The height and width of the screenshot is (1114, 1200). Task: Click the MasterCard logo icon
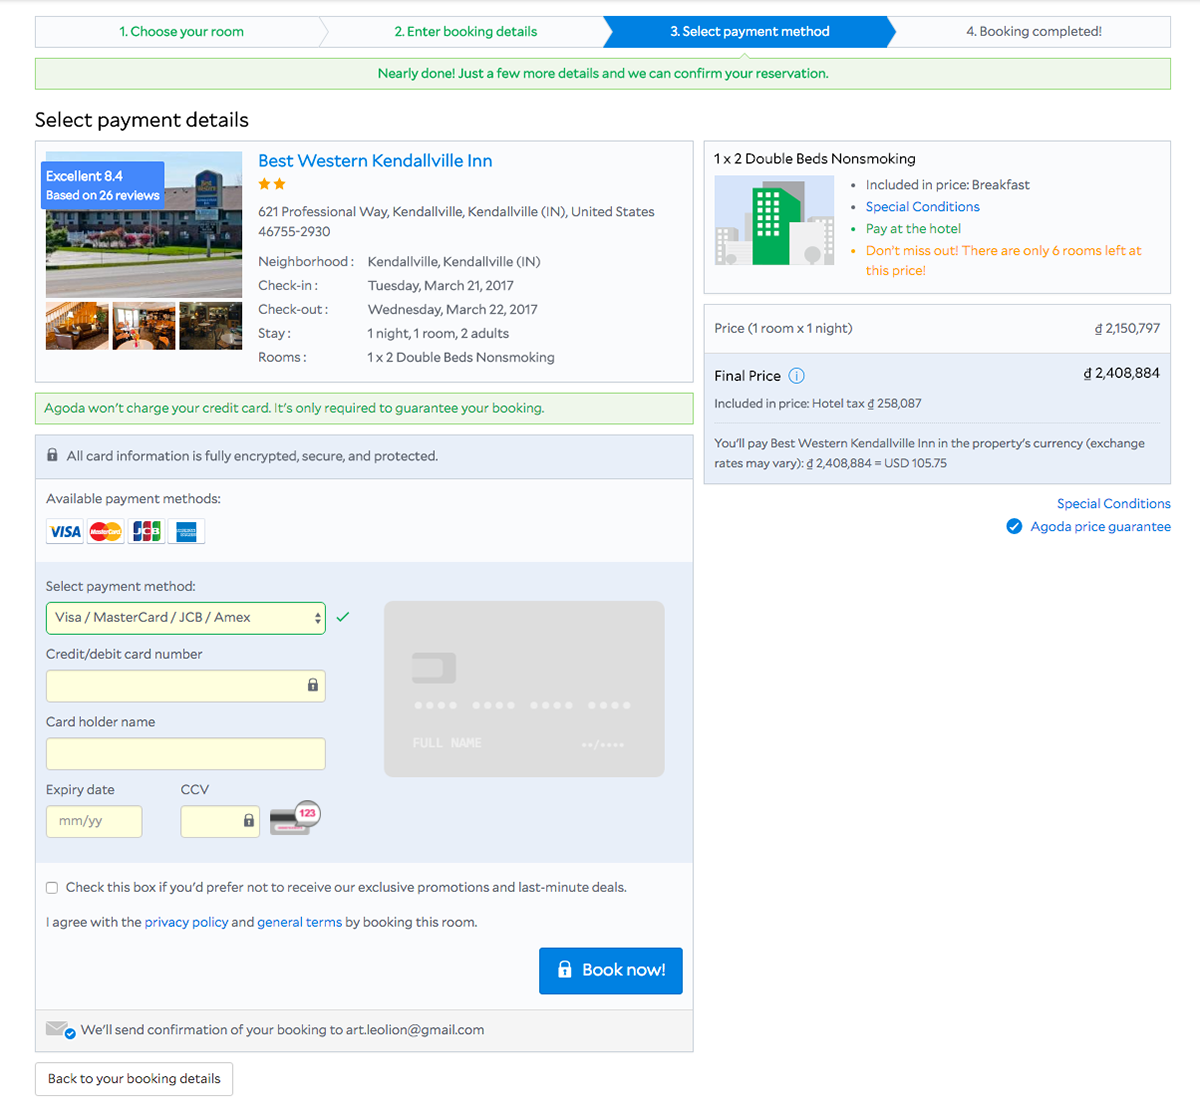point(106,532)
